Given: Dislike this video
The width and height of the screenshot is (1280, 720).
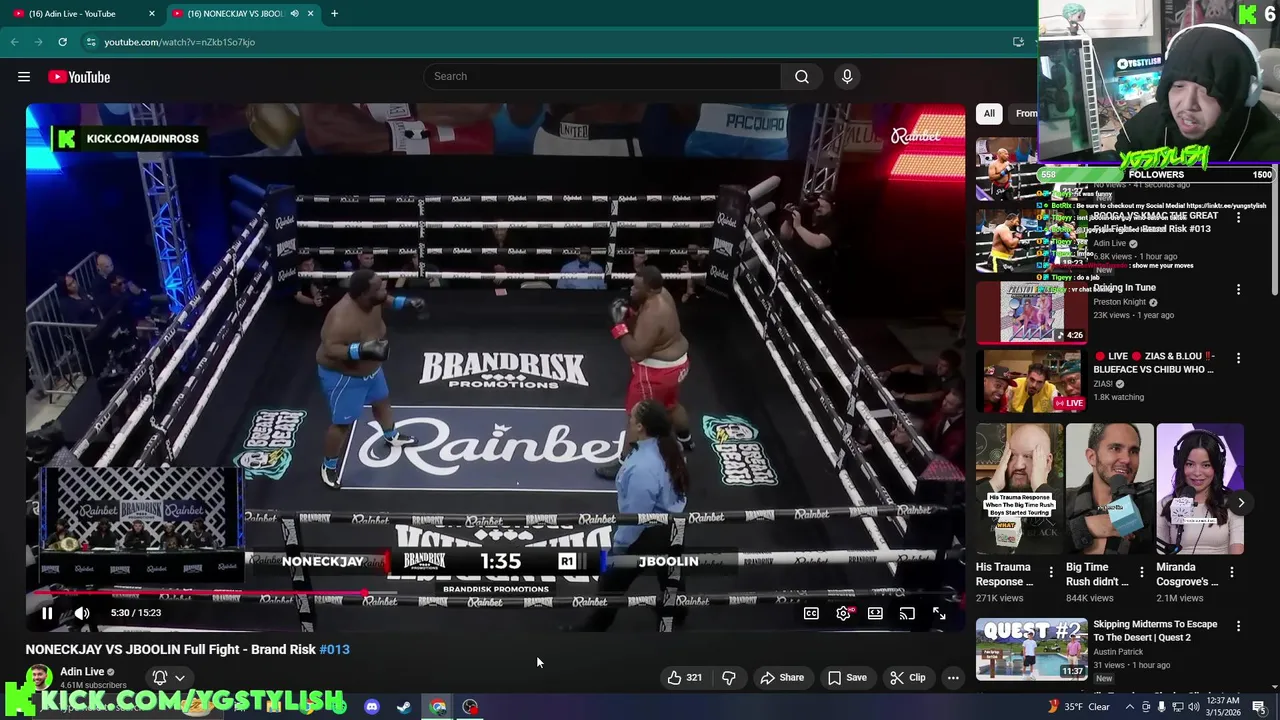Looking at the screenshot, I should [729, 677].
